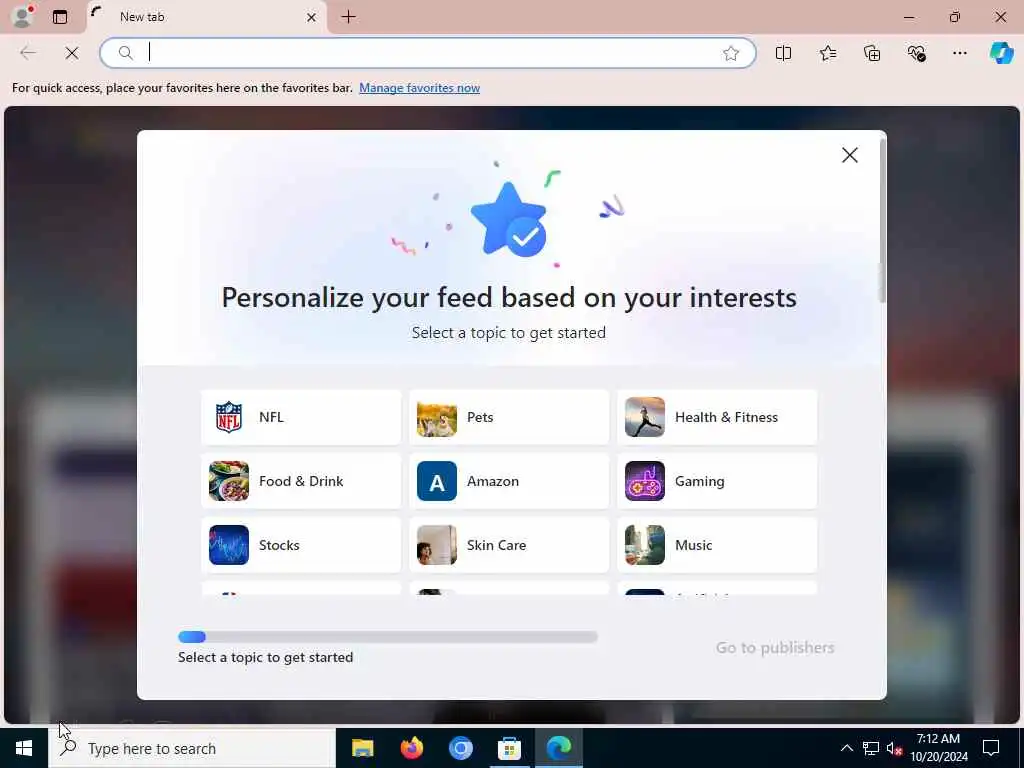1024x768 pixels.
Task: Open the Windows Start menu
Action: pyautogui.click(x=24, y=748)
